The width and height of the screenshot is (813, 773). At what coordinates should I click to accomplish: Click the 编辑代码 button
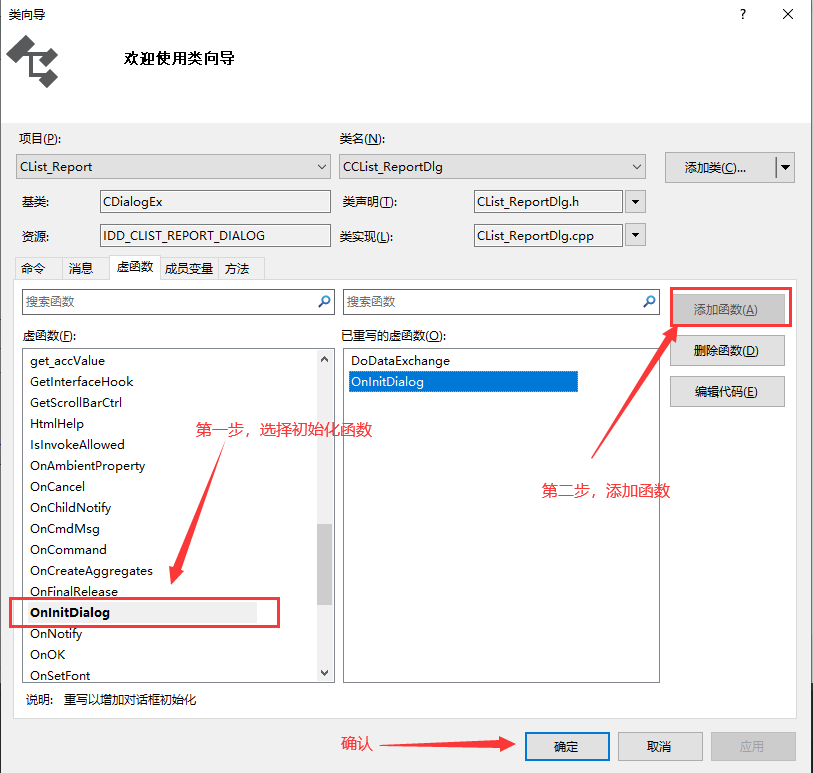pos(727,391)
